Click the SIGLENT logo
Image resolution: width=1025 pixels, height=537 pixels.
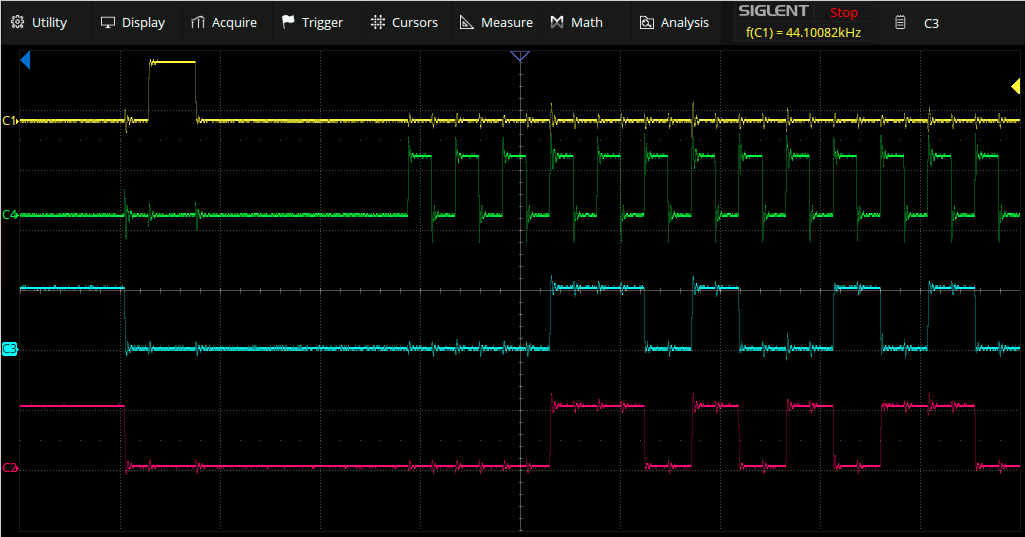[x=773, y=12]
